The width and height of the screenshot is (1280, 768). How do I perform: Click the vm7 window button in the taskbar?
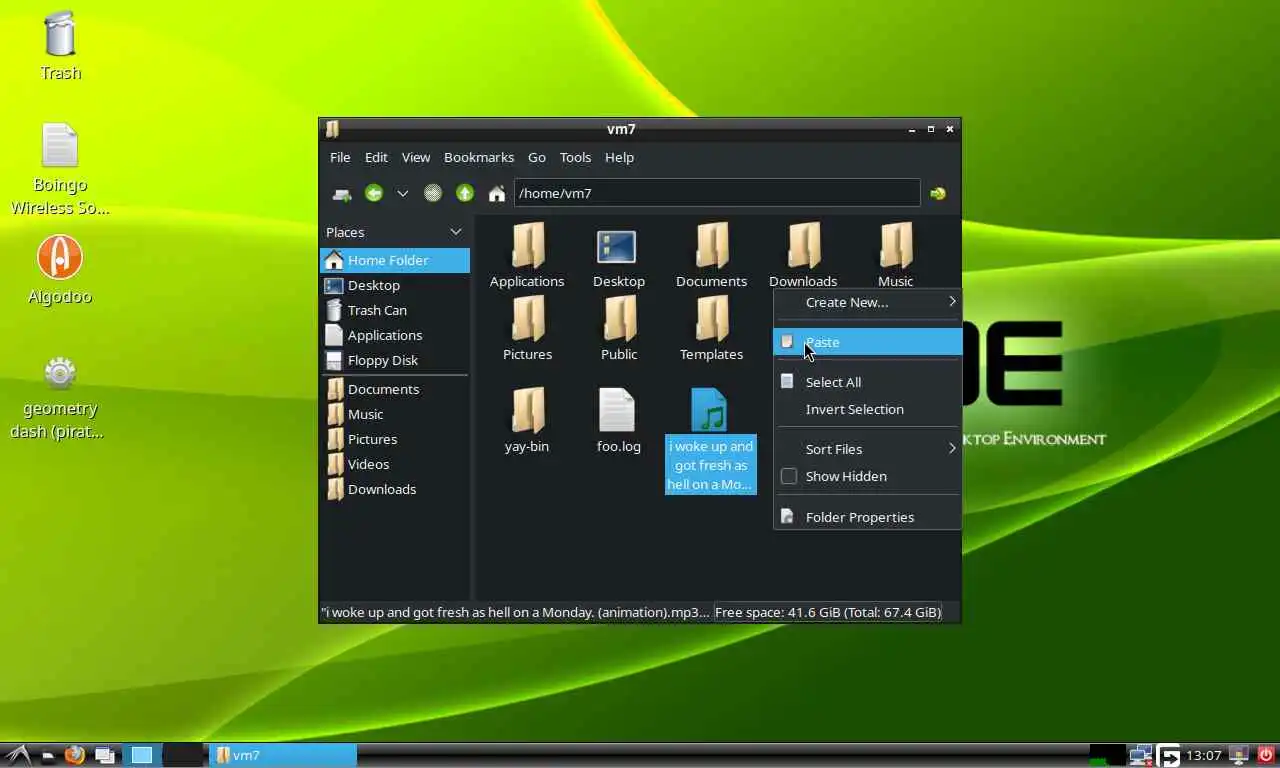281,755
